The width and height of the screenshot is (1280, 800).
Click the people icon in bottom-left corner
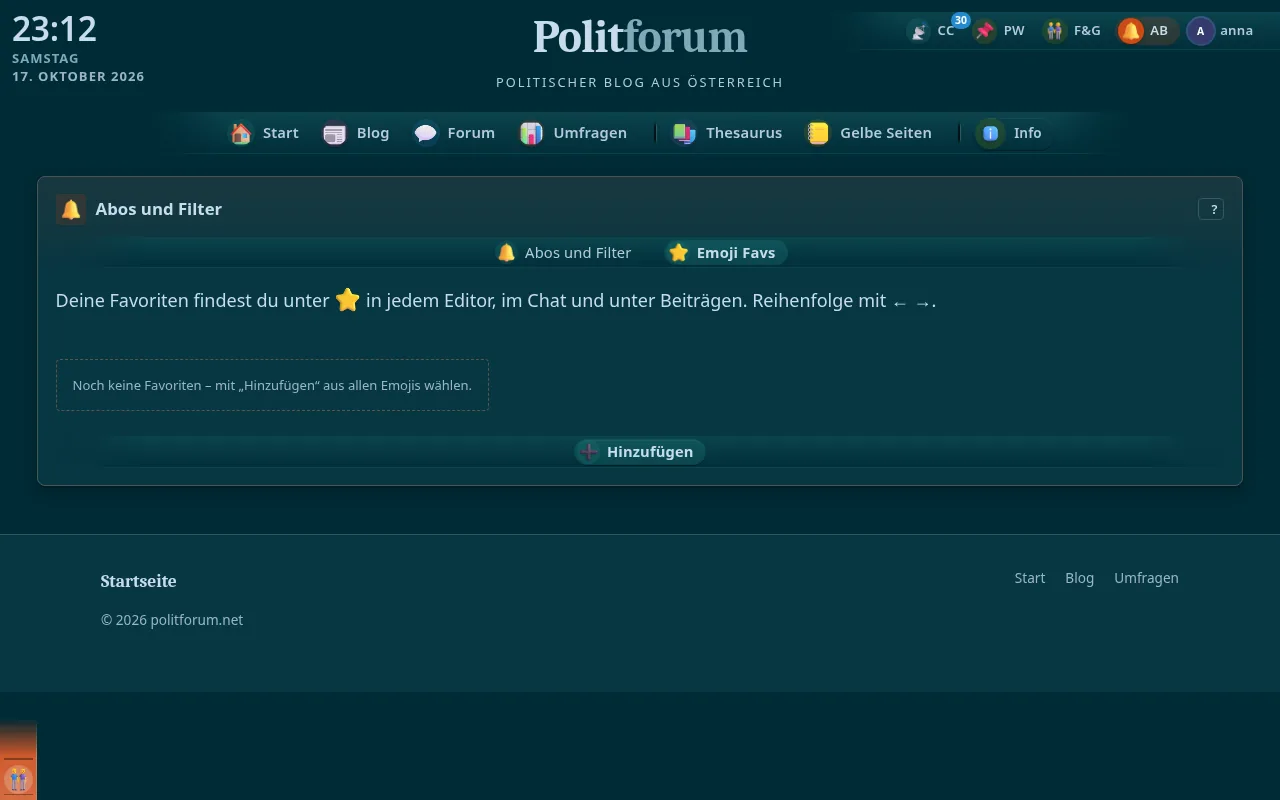click(x=18, y=778)
